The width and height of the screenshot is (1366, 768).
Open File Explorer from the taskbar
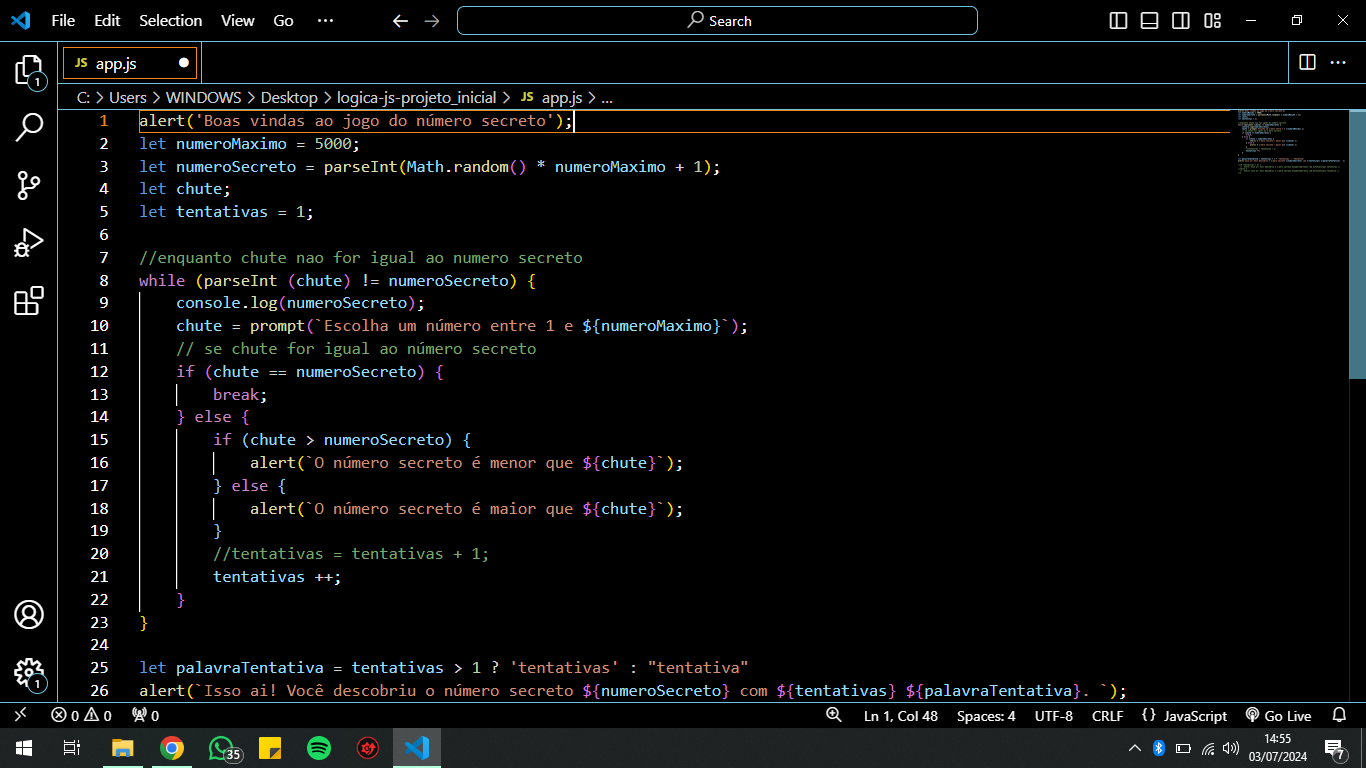(x=122, y=748)
